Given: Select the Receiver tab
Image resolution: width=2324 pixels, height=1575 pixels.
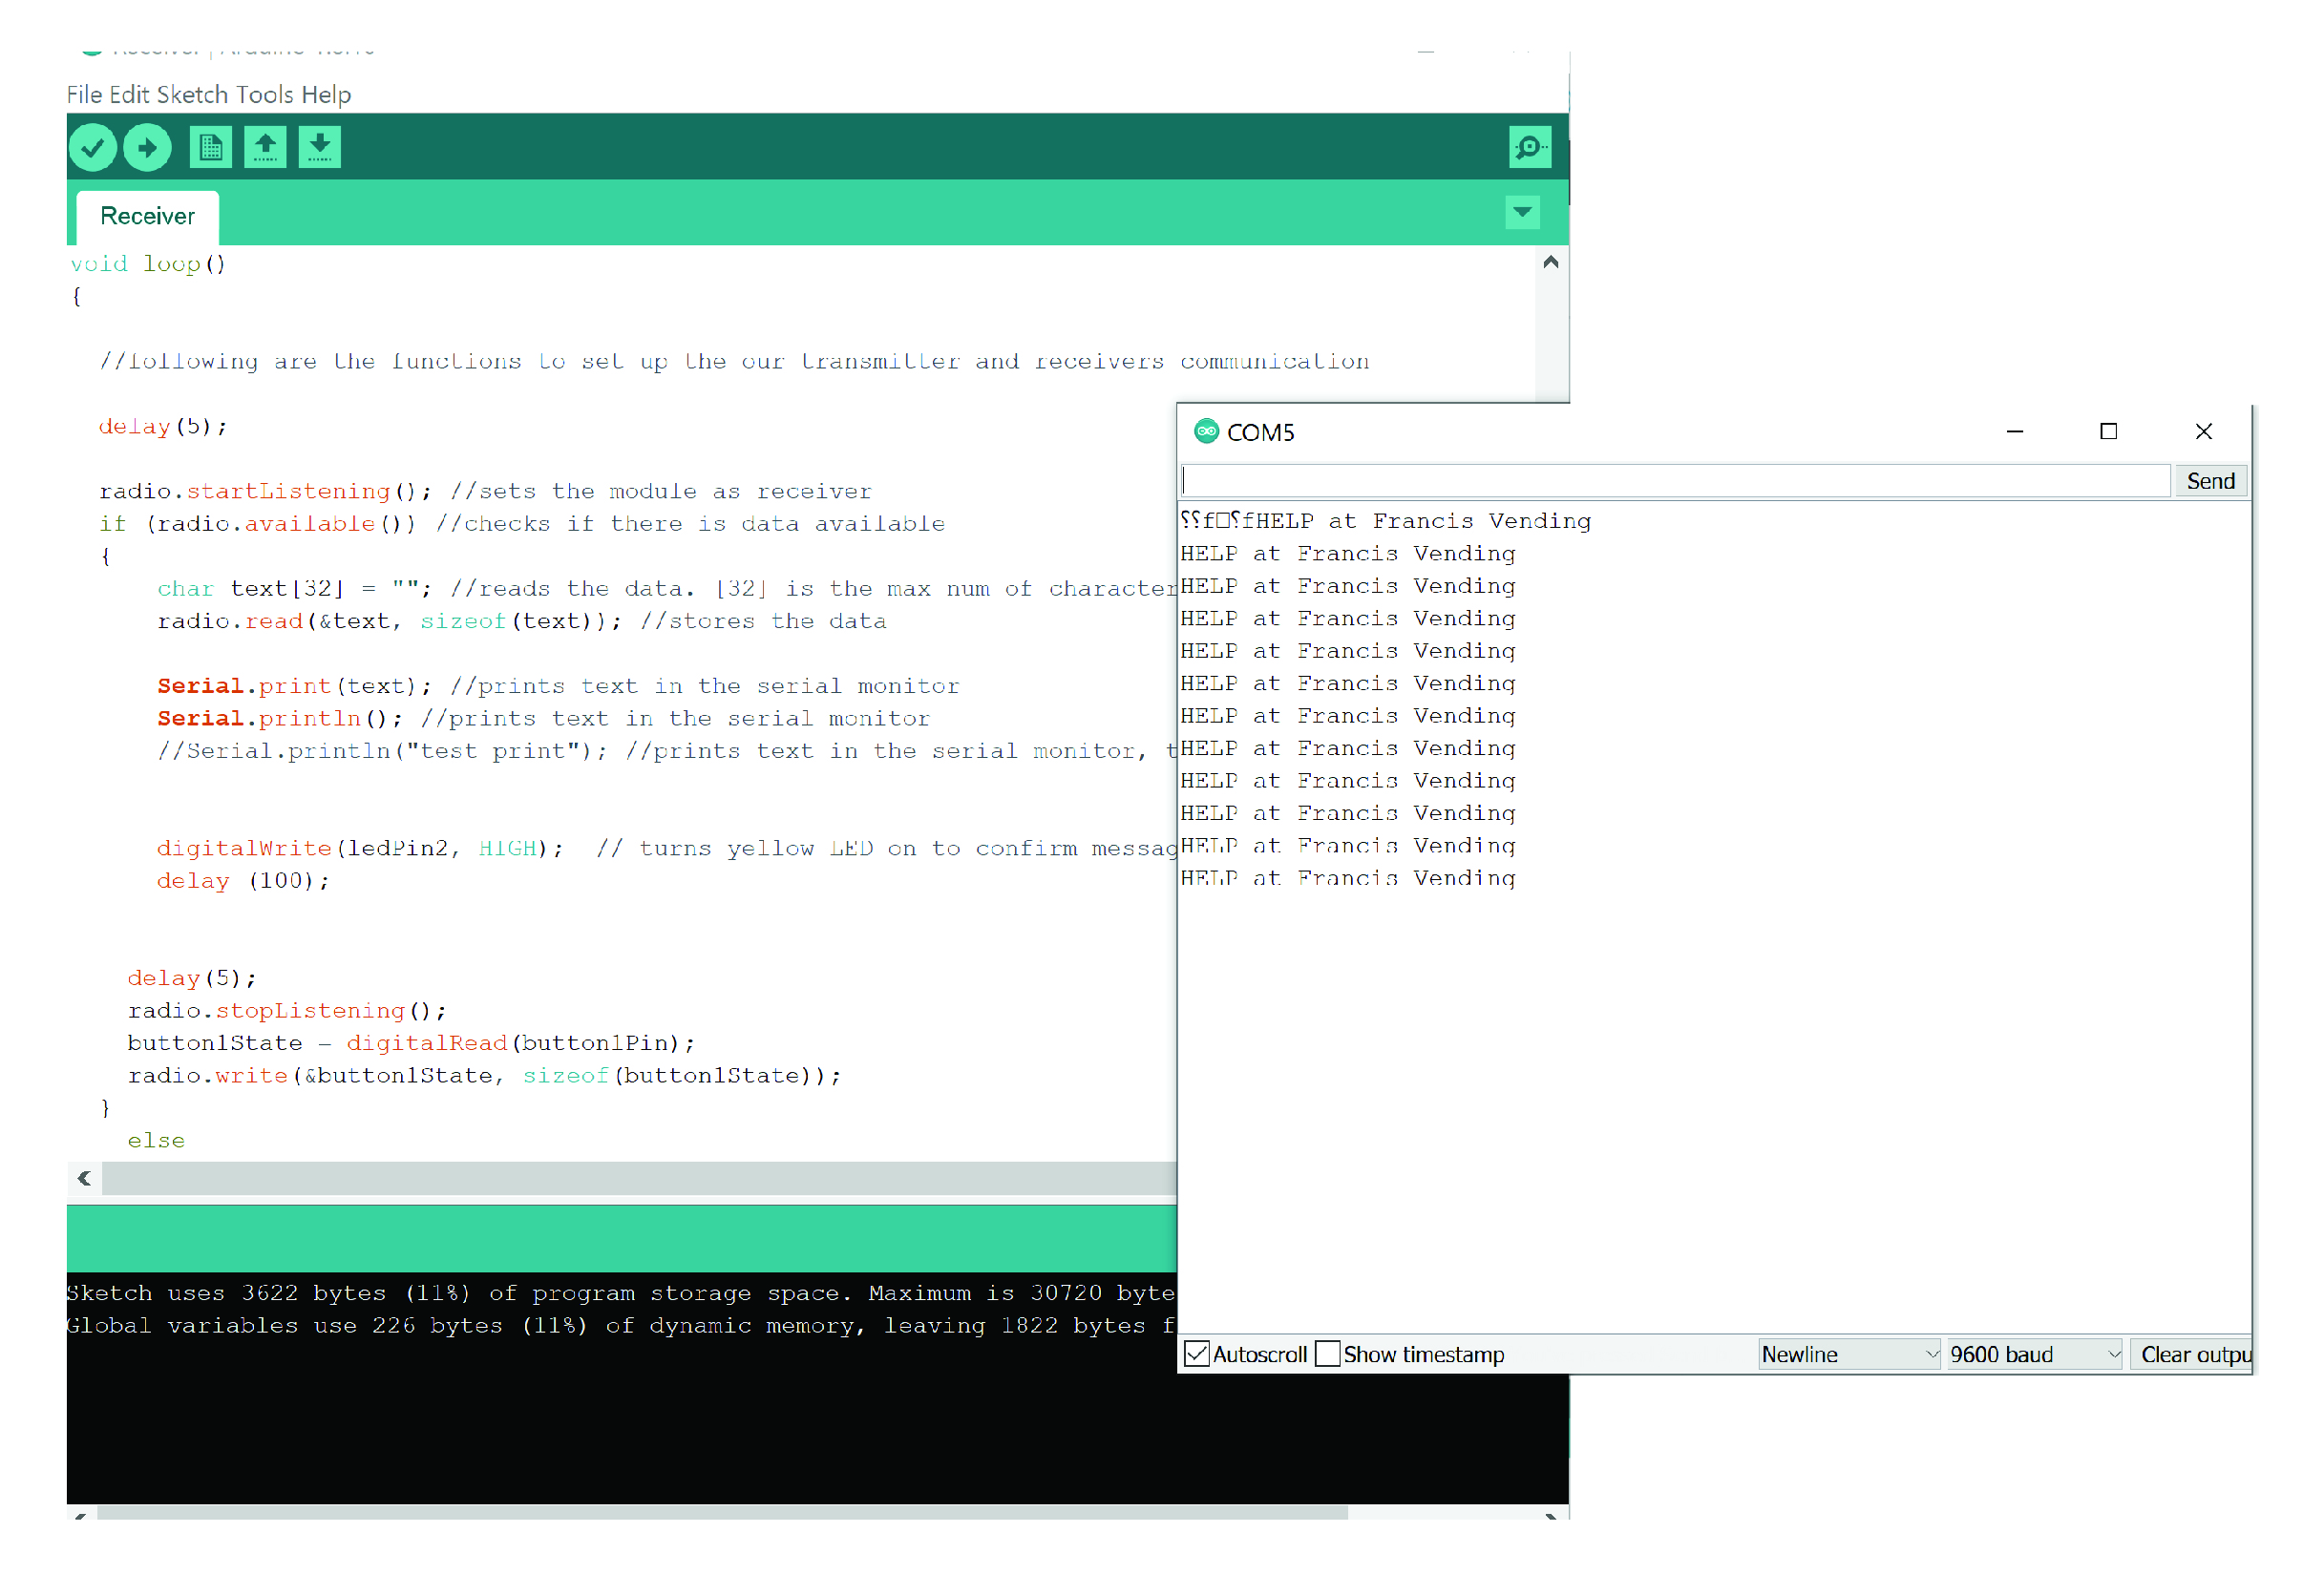Looking at the screenshot, I should (148, 216).
